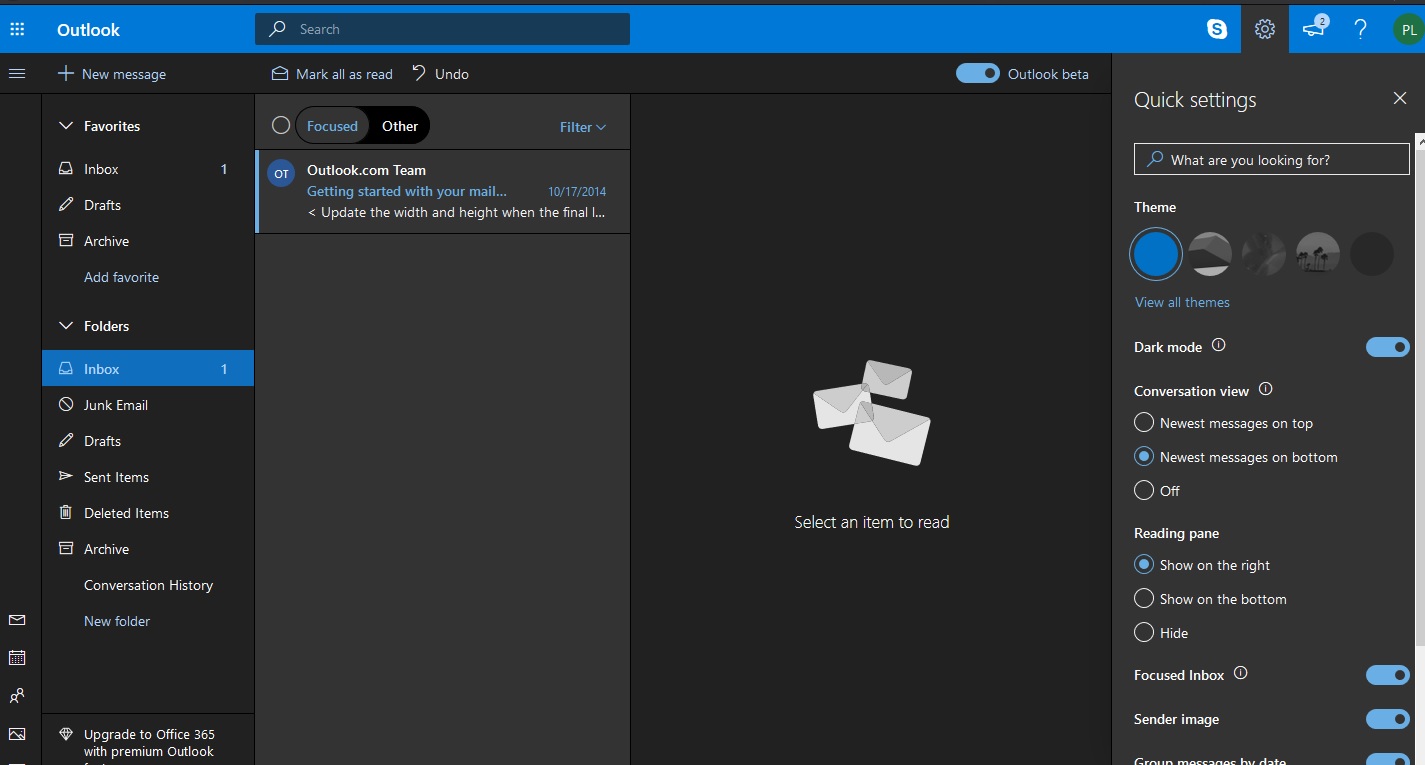
Task: Click the premium diamond icon
Action: (x=66, y=734)
